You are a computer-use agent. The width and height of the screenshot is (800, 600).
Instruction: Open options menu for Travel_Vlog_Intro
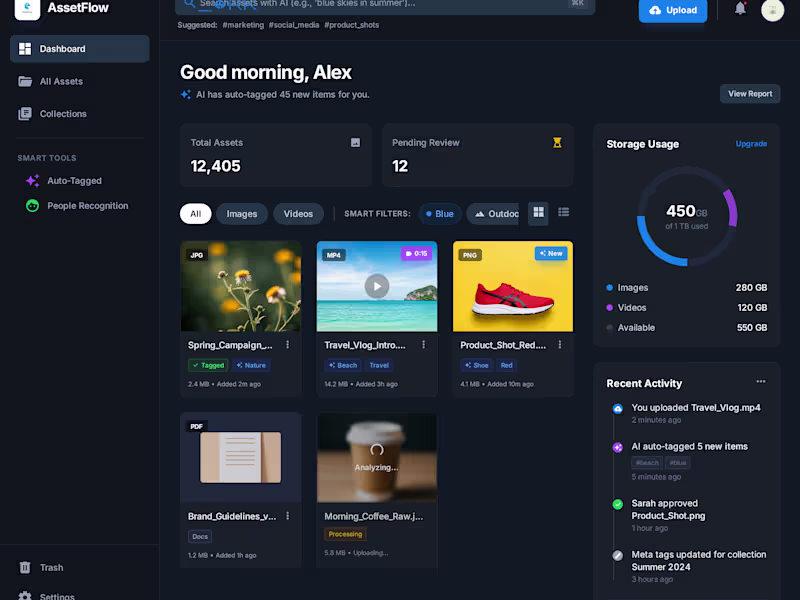(423, 344)
